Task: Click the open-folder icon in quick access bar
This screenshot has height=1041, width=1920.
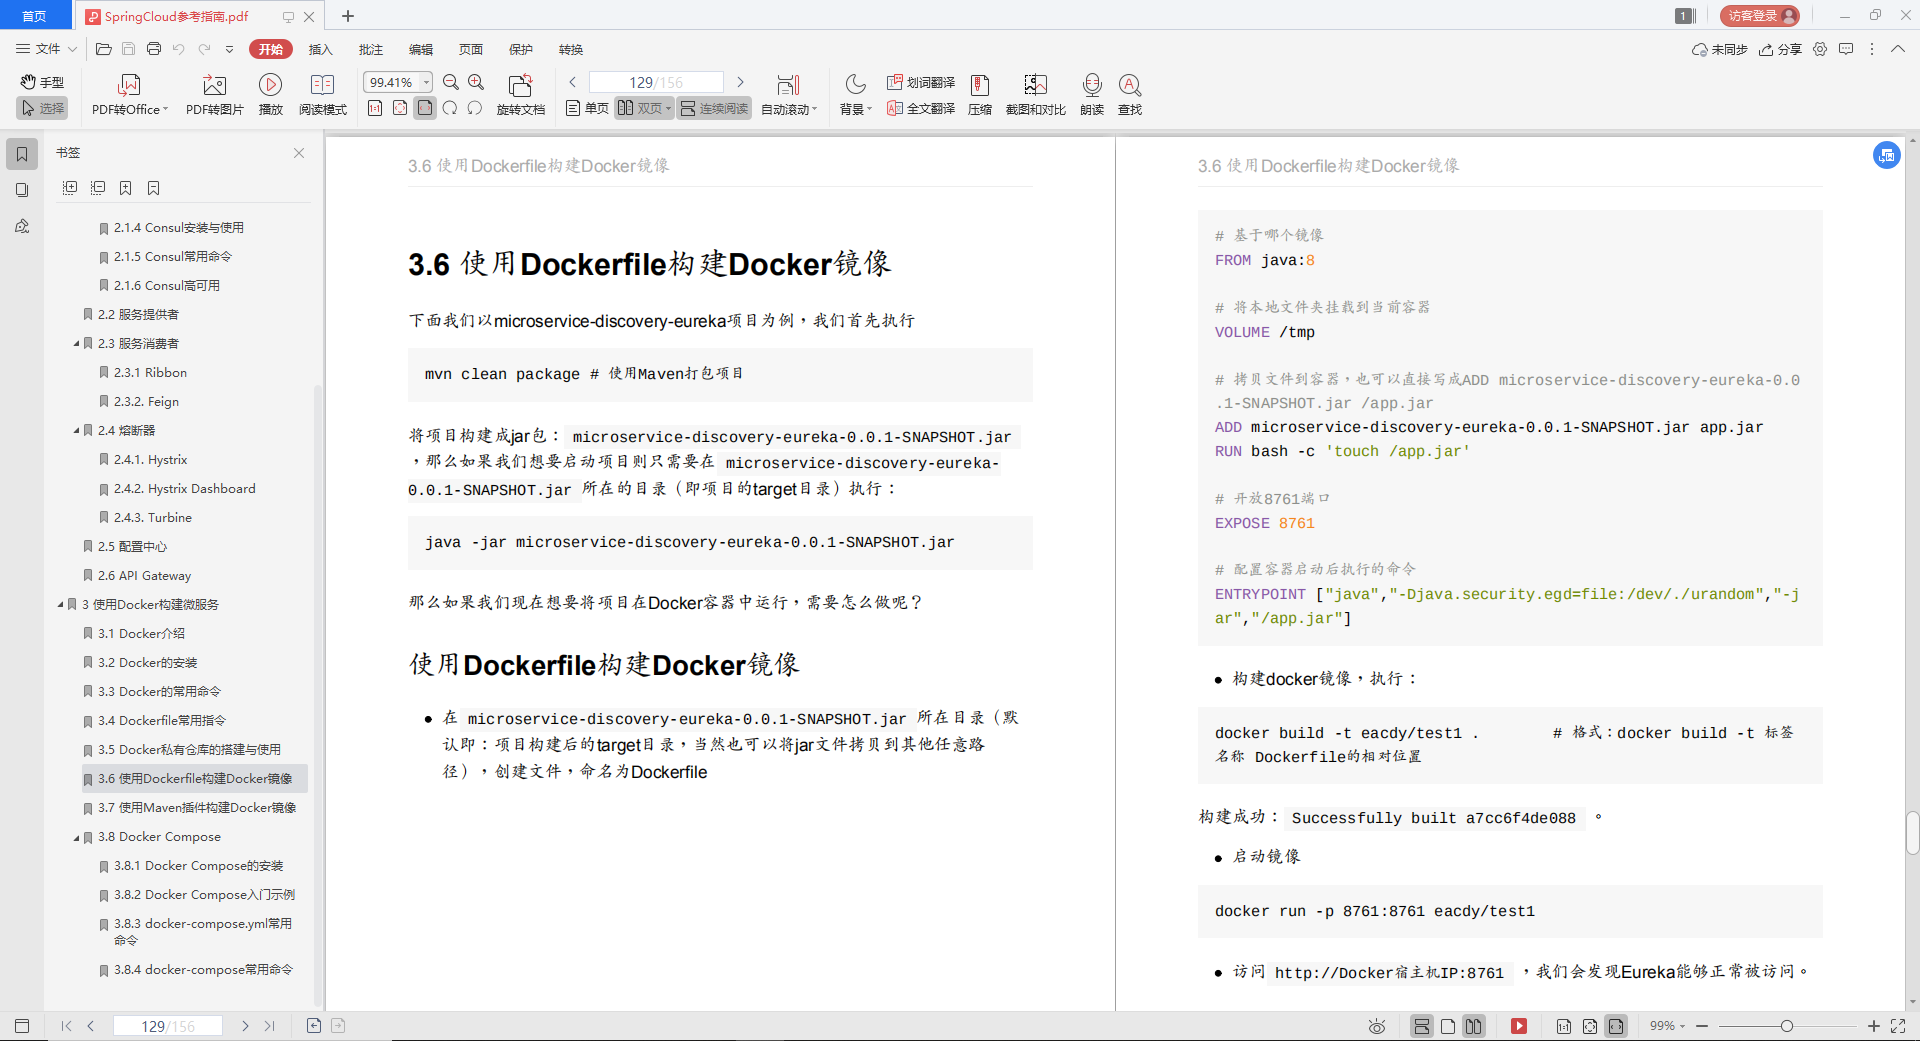Action: pyautogui.click(x=103, y=48)
